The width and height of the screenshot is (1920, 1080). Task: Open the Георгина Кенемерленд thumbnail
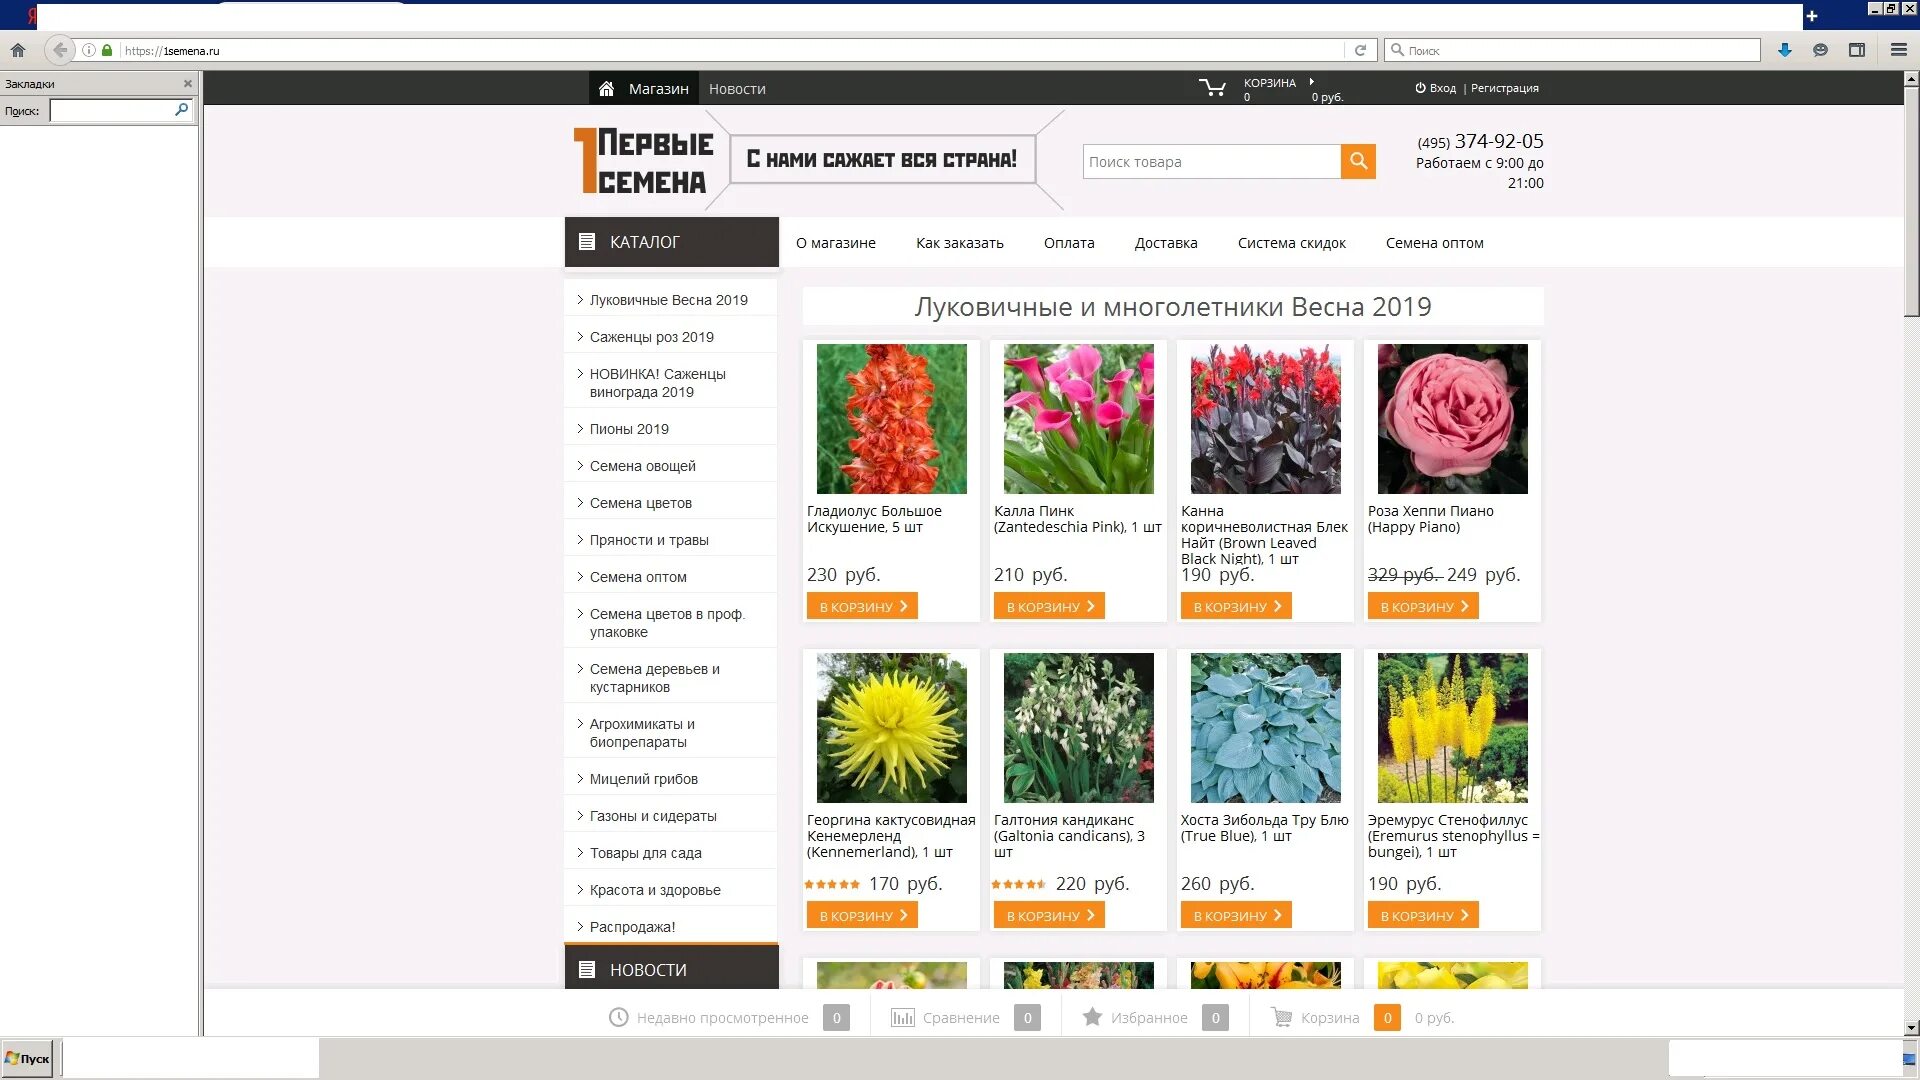coord(892,728)
